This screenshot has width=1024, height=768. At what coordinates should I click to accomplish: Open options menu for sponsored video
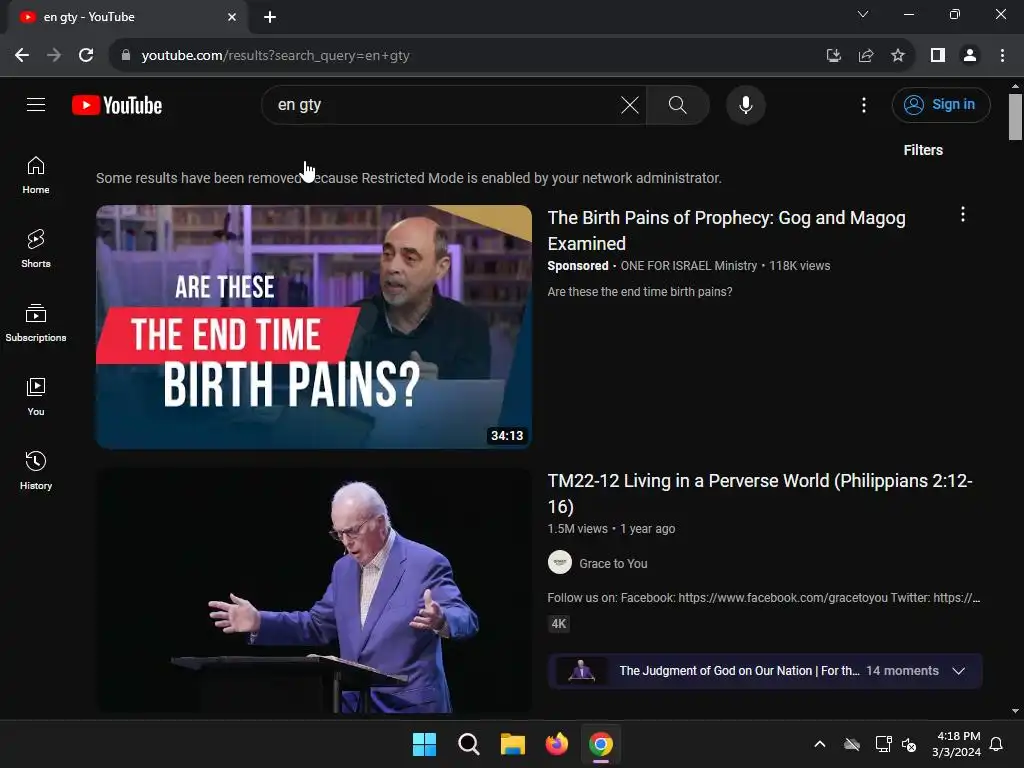point(962,214)
